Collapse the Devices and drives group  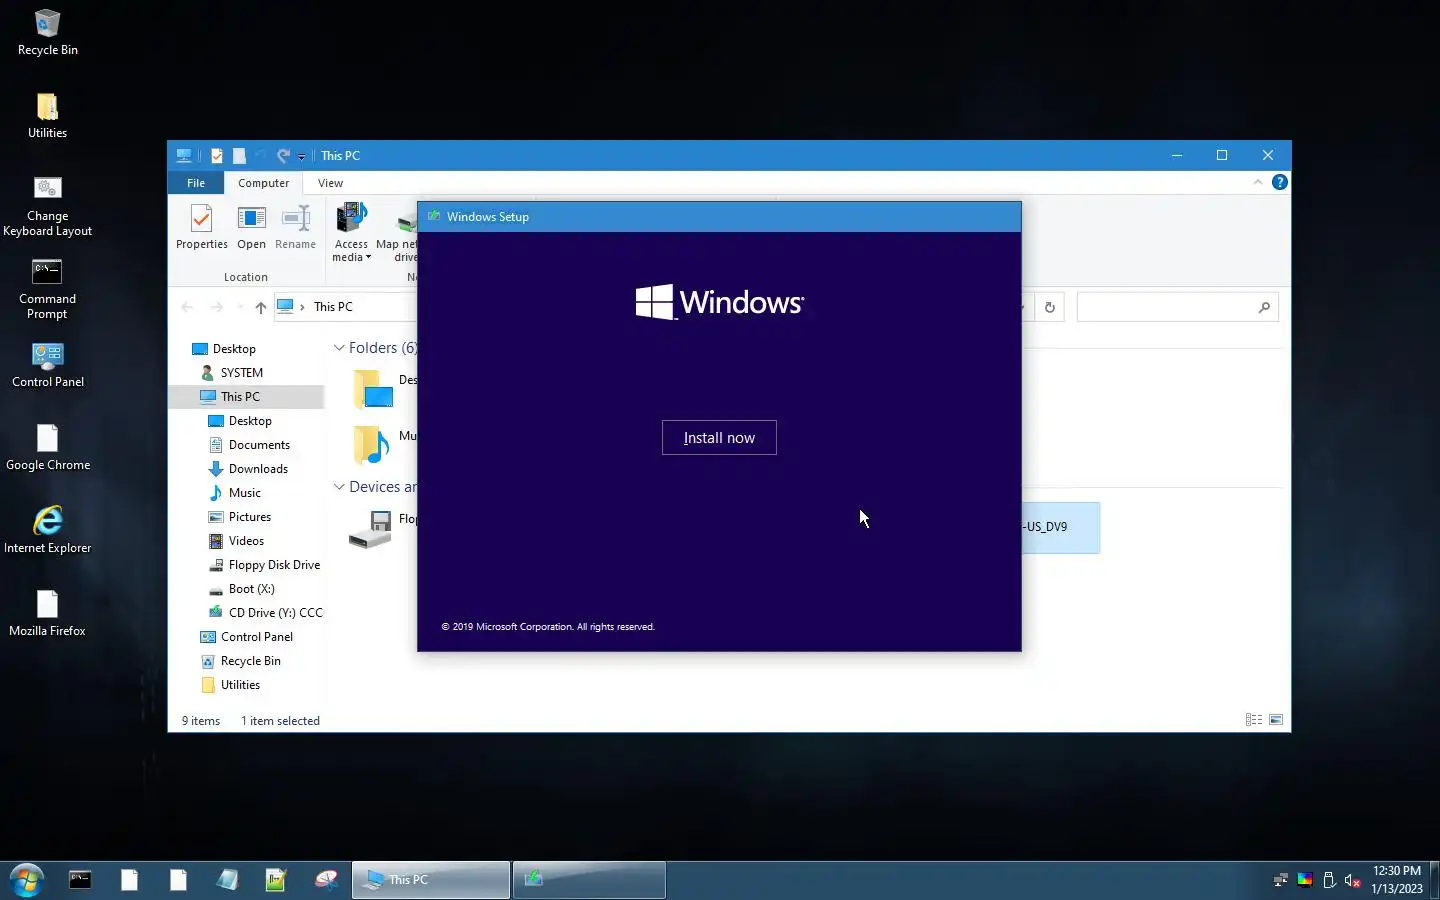(x=339, y=487)
